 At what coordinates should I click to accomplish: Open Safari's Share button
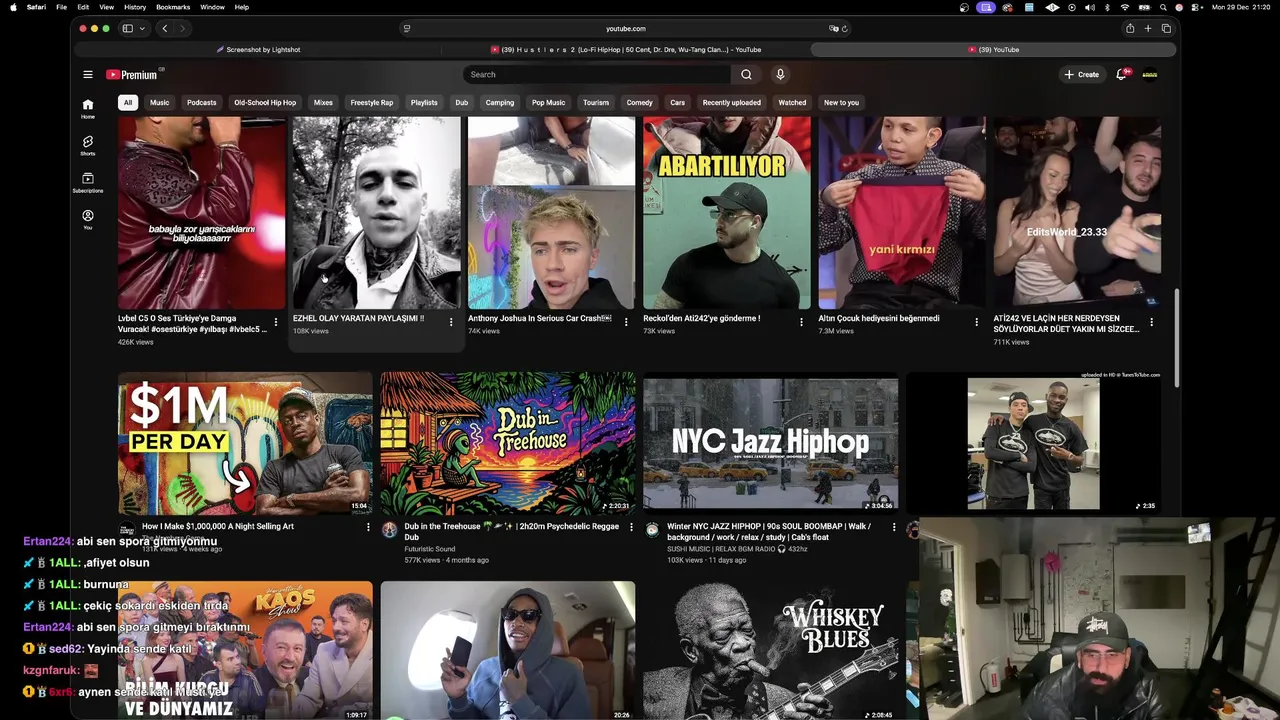[1130, 28]
